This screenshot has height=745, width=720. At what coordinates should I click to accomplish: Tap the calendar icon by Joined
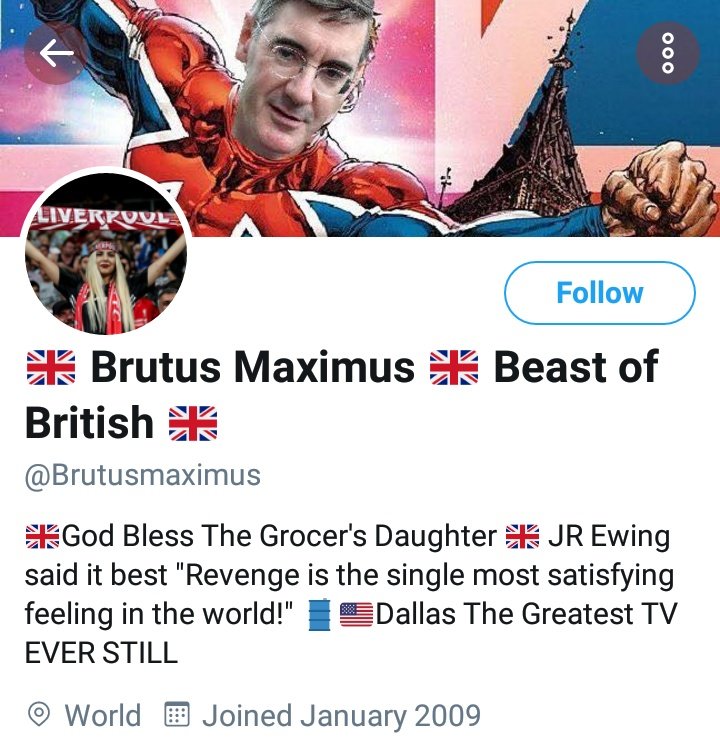point(177,714)
